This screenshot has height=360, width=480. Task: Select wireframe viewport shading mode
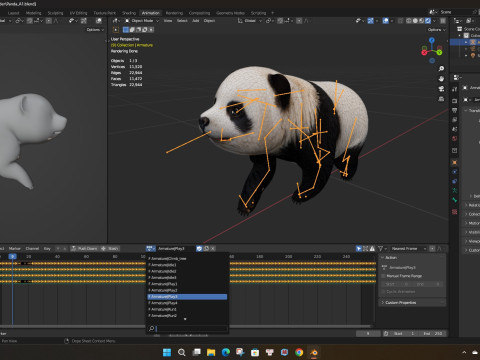(409, 21)
